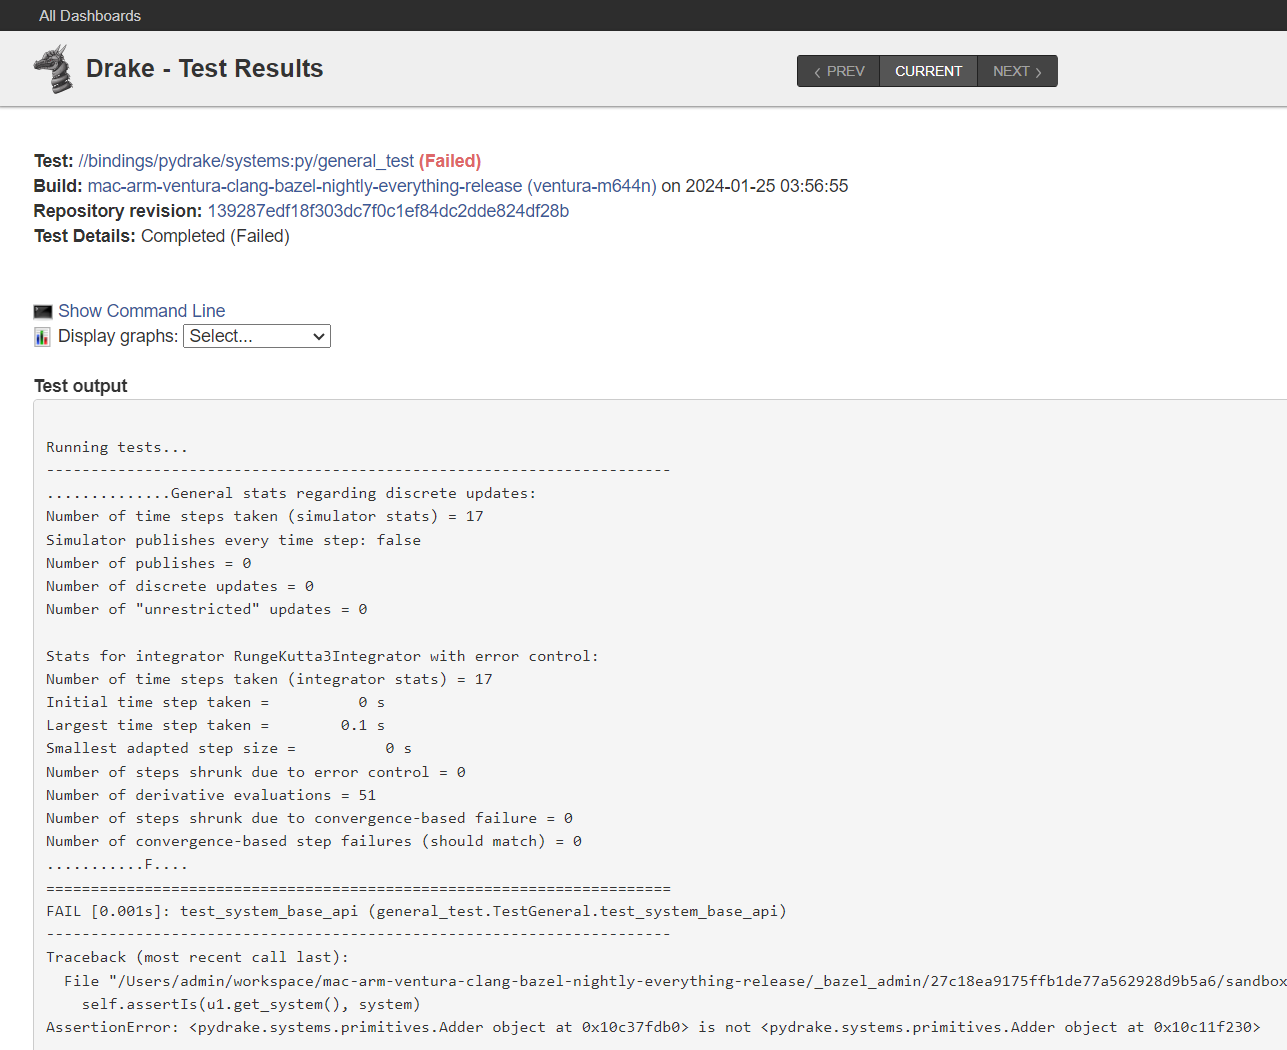Screen dimensions: 1287x1050
Task: Open the general_test test name link
Action: click(246, 161)
